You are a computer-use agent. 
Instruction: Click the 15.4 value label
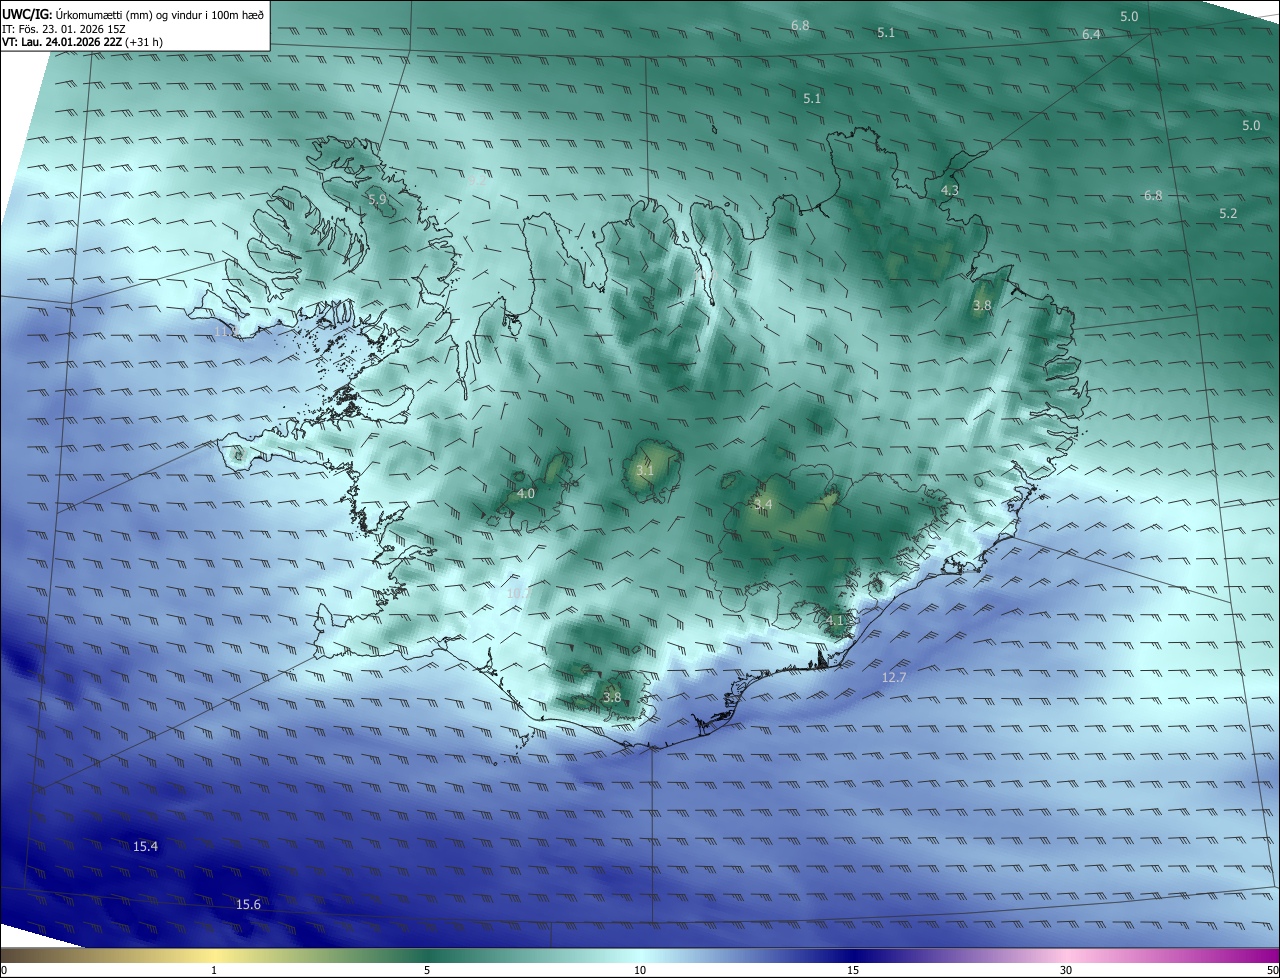pyautogui.click(x=145, y=846)
